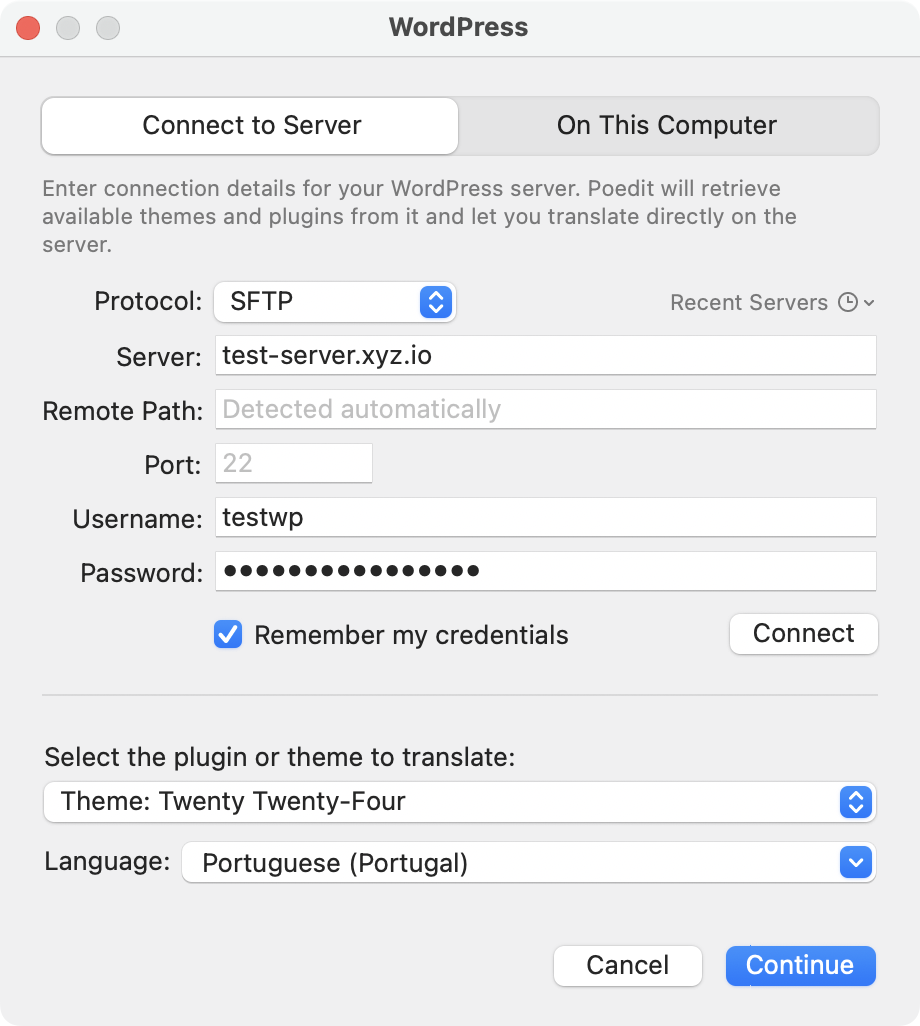920x1026 pixels.
Task: Click the Connect button
Action: point(804,633)
